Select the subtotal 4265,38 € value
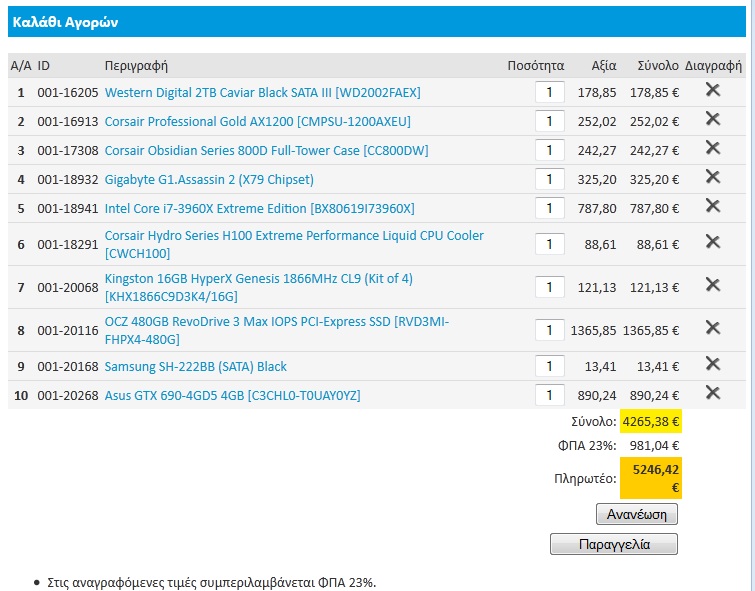Image resolution: width=755 pixels, height=591 pixels. [x=651, y=421]
